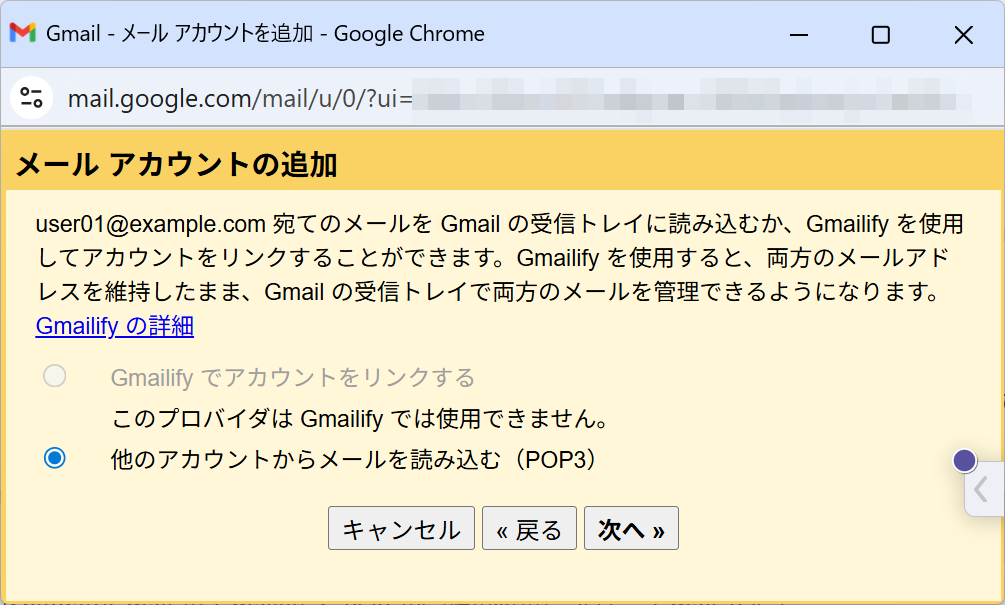Open the Gmailify の詳細 link
This screenshot has height=605, width=1005.
(114, 326)
